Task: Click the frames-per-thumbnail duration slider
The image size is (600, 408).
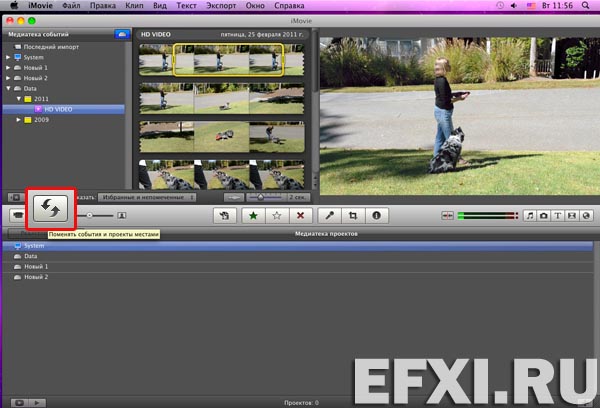Action: click(x=265, y=197)
